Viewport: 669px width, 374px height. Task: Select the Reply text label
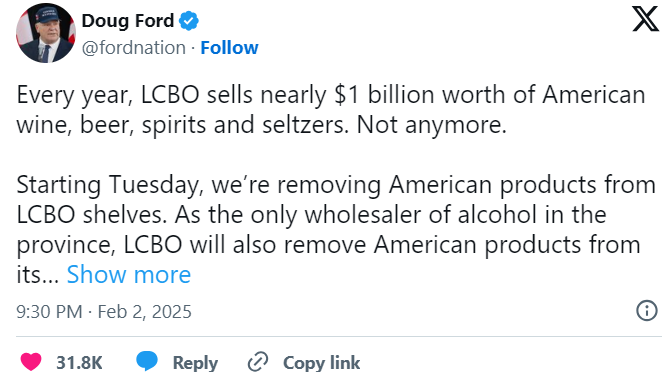click(195, 363)
